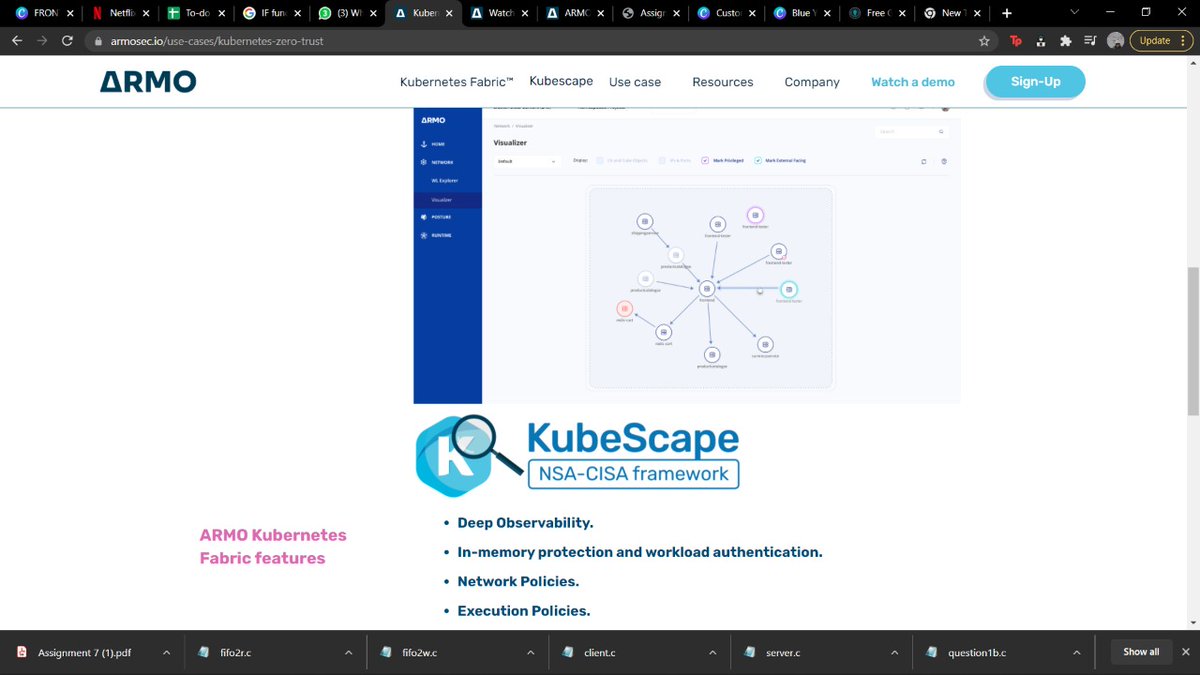Select the central frontend node in the graph
1200x675 pixels.
pyautogui.click(x=706, y=288)
